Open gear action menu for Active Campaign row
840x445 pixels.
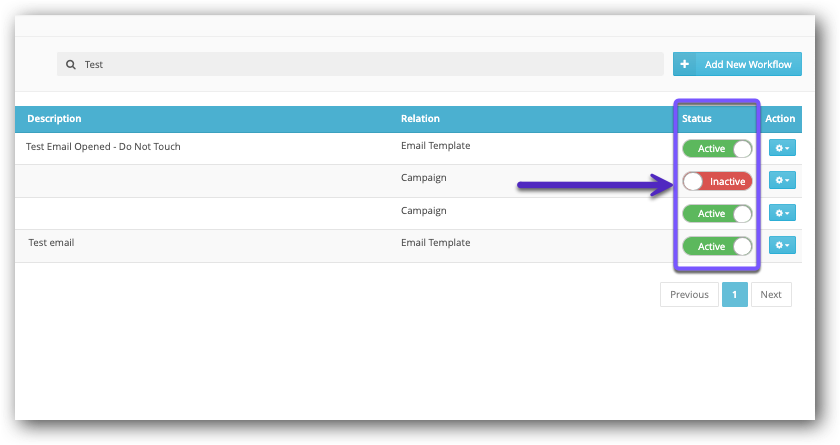coord(782,213)
